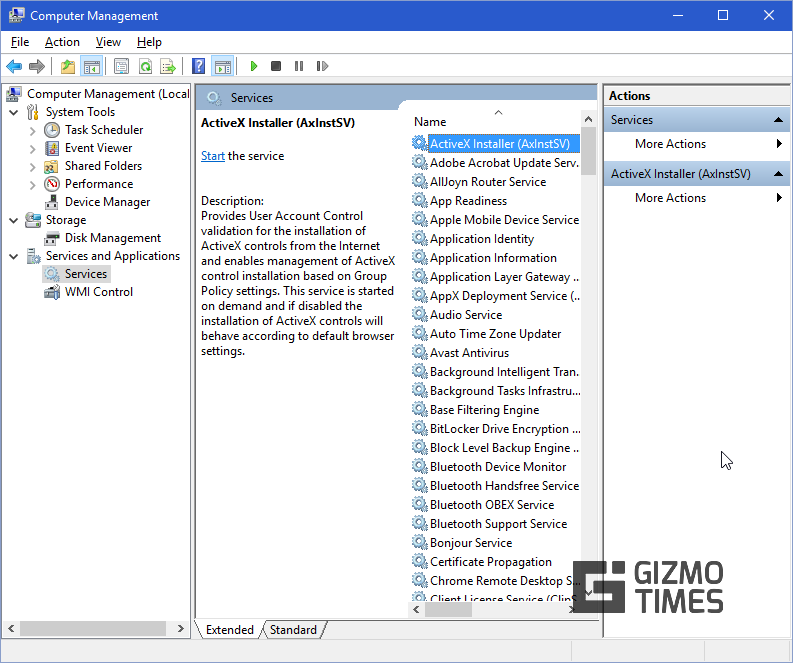The image size is (793, 663).
Task: Open More Actions under Services heading
Action: pyautogui.click(x=697, y=144)
